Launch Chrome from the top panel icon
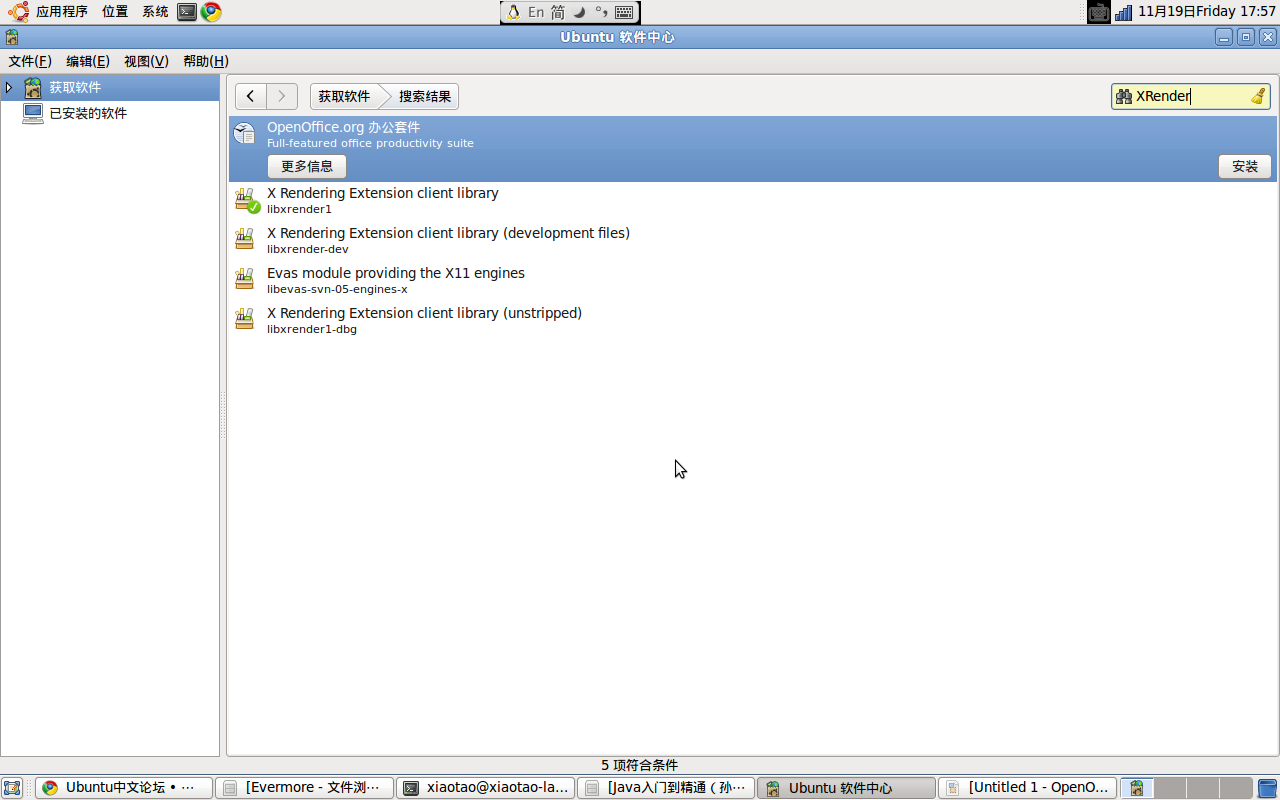 point(211,12)
